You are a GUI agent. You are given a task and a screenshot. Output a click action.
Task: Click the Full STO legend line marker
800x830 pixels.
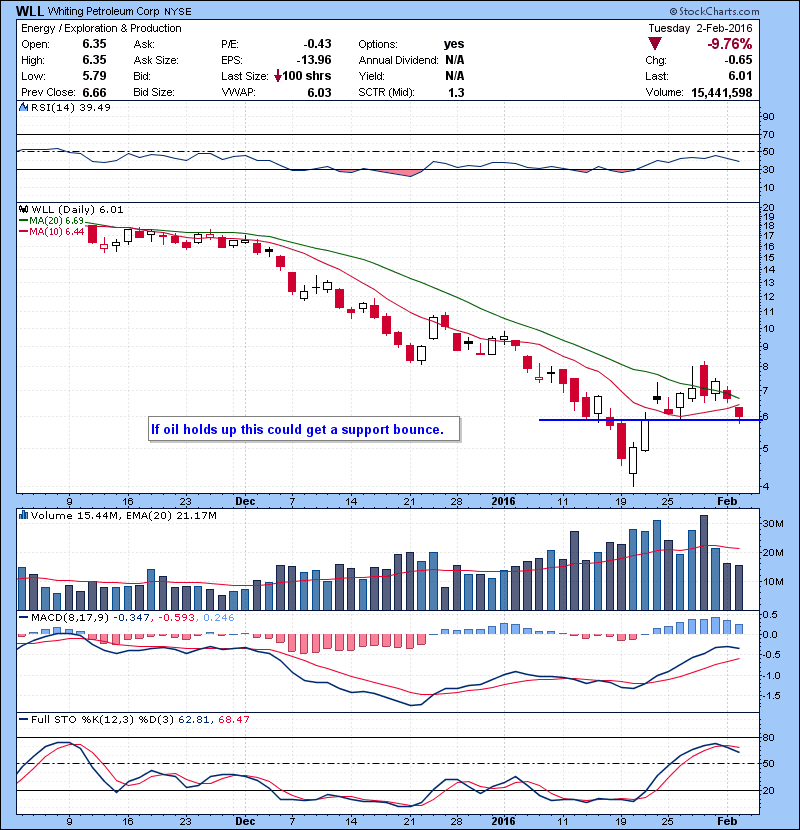[x=23, y=719]
